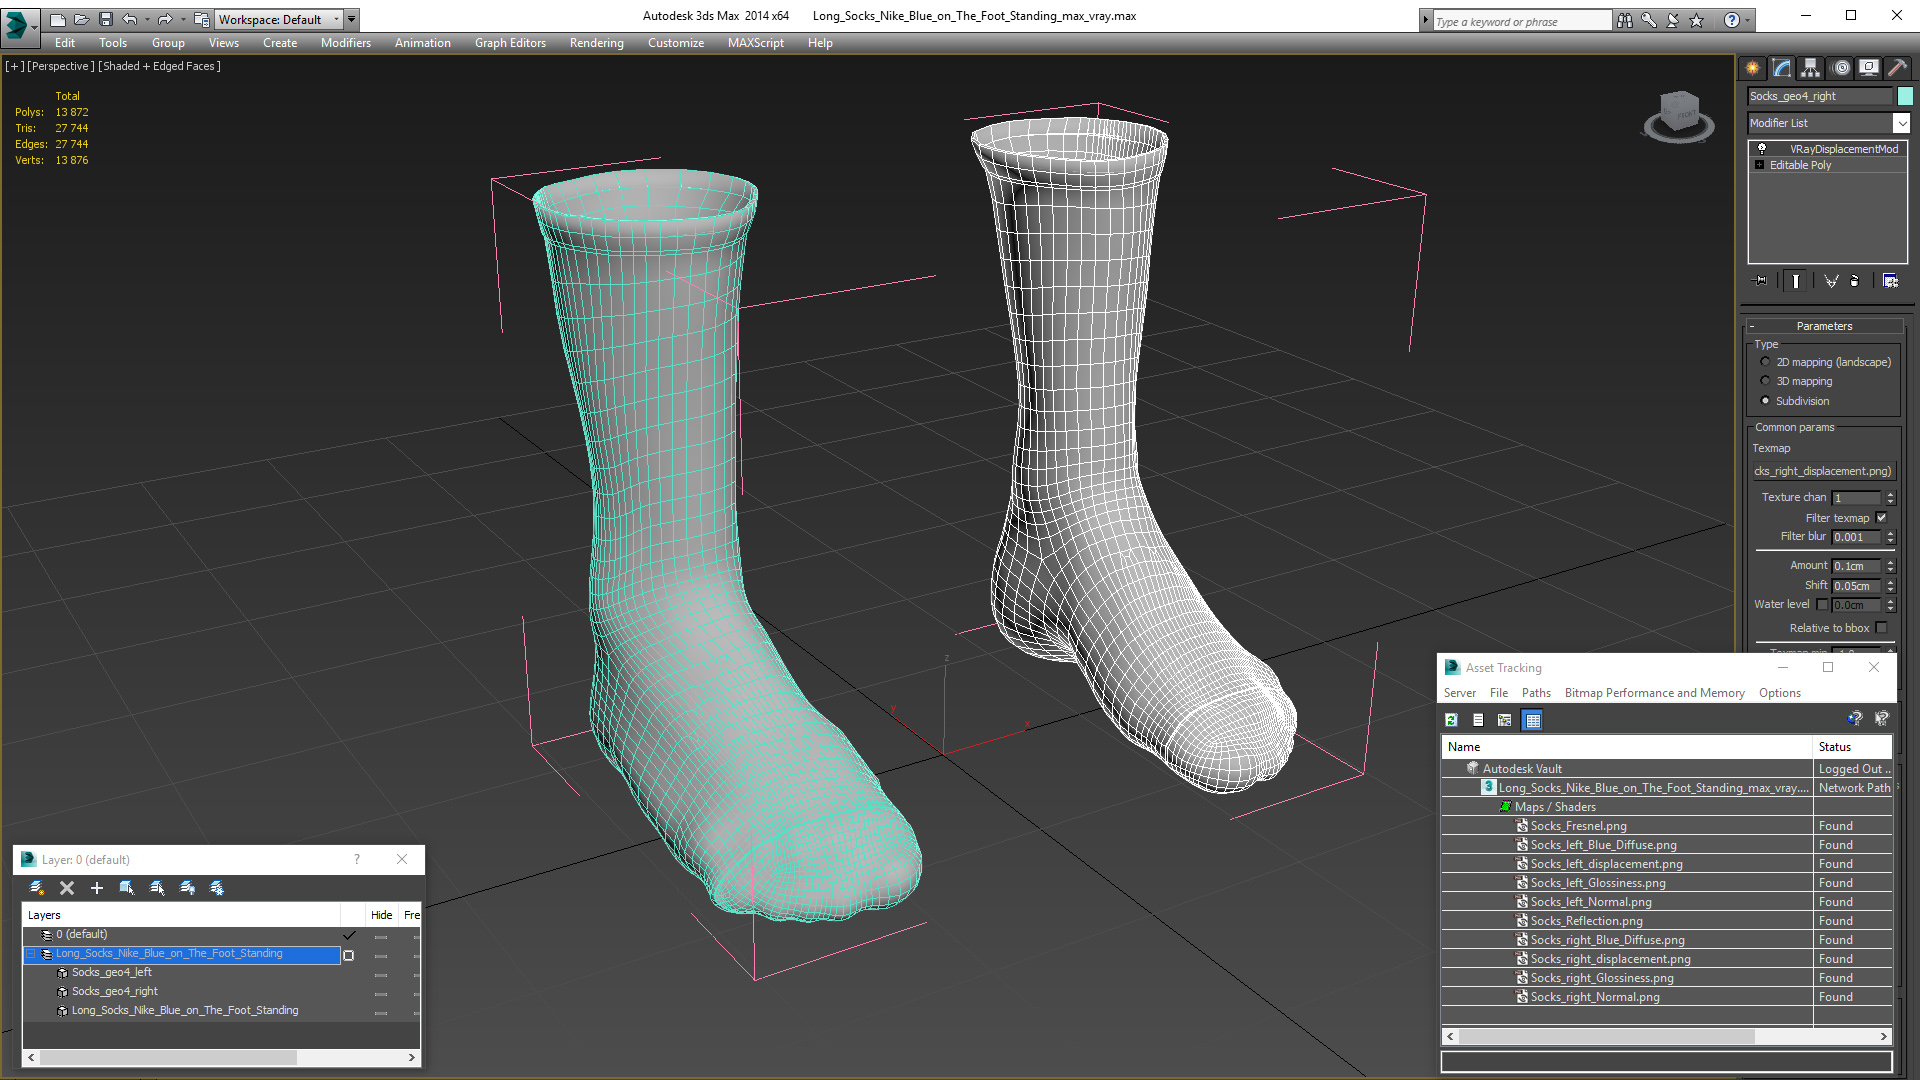Click the Open File toolbar icon

(x=81, y=19)
